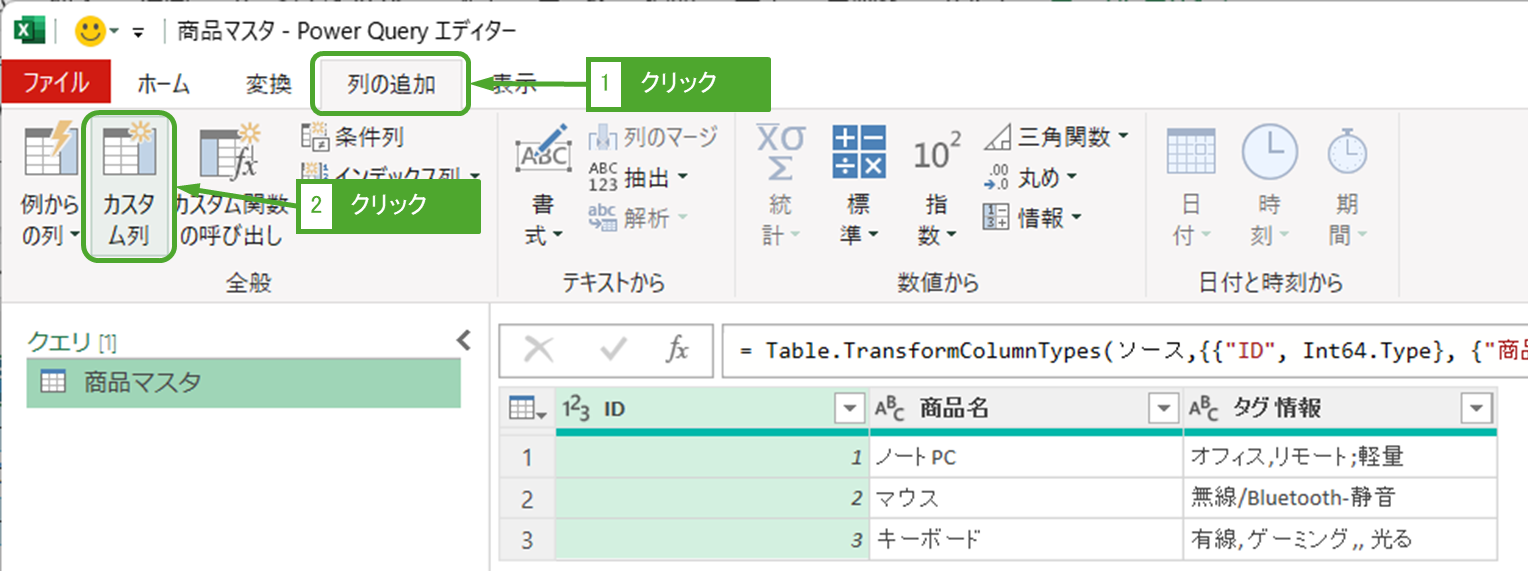Click the Custom Column (カスタム列) icon

[131, 152]
